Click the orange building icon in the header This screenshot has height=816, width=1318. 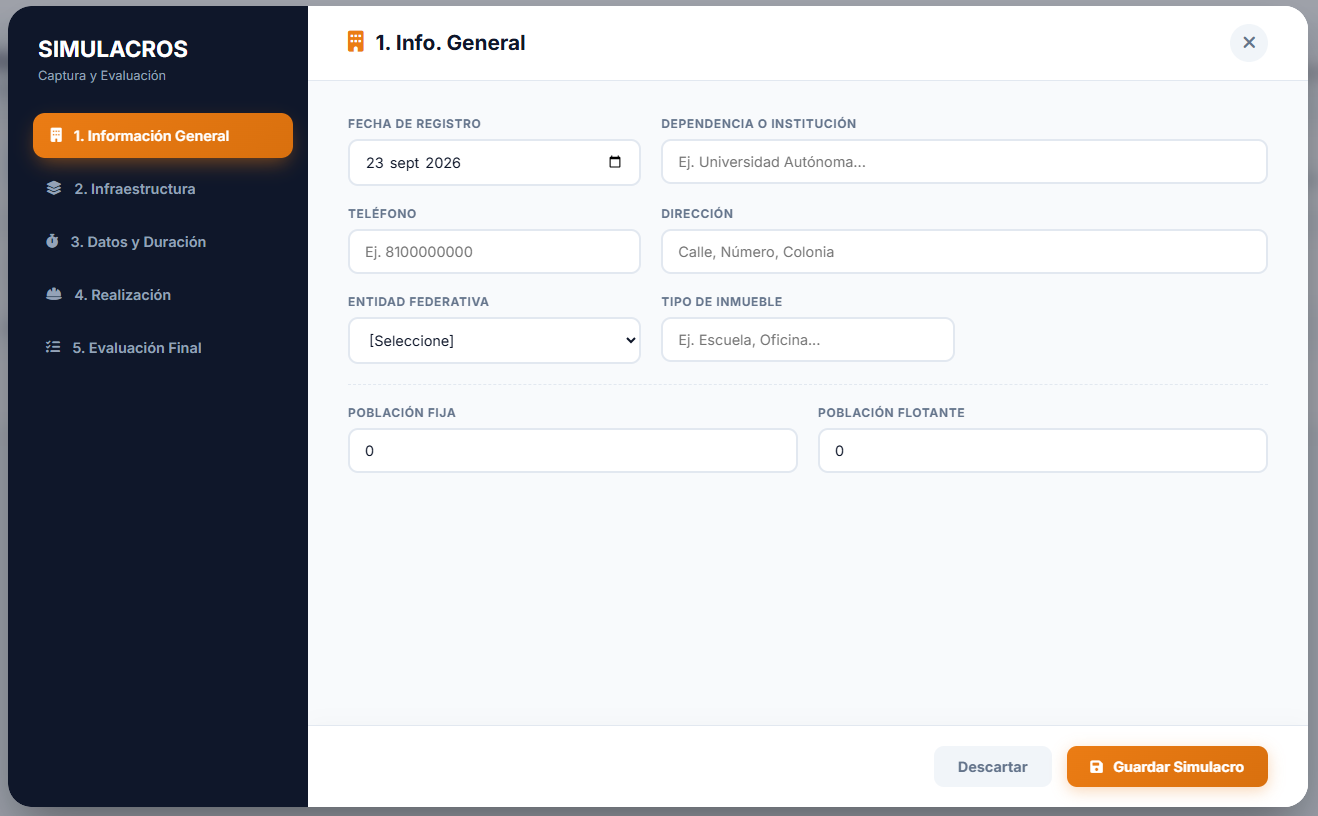tap(356, 42)
